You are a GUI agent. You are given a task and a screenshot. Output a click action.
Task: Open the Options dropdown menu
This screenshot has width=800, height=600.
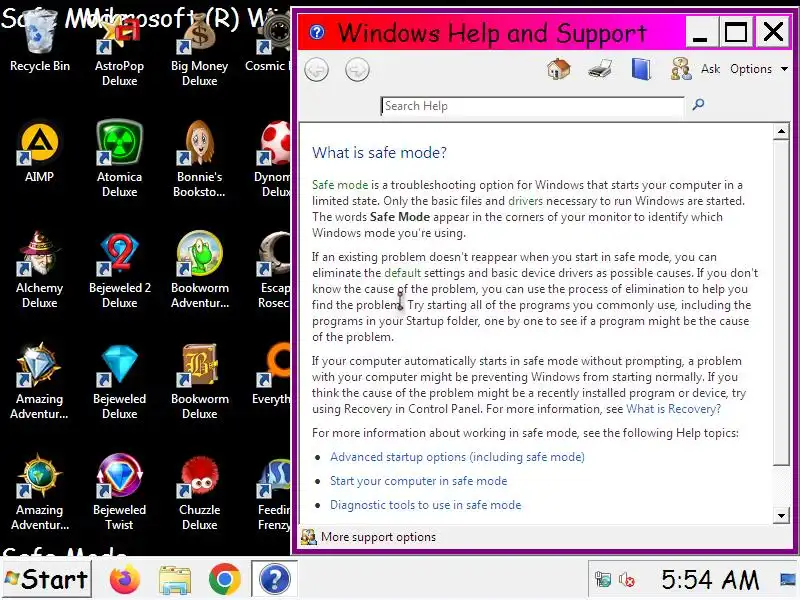pos(759,69)
